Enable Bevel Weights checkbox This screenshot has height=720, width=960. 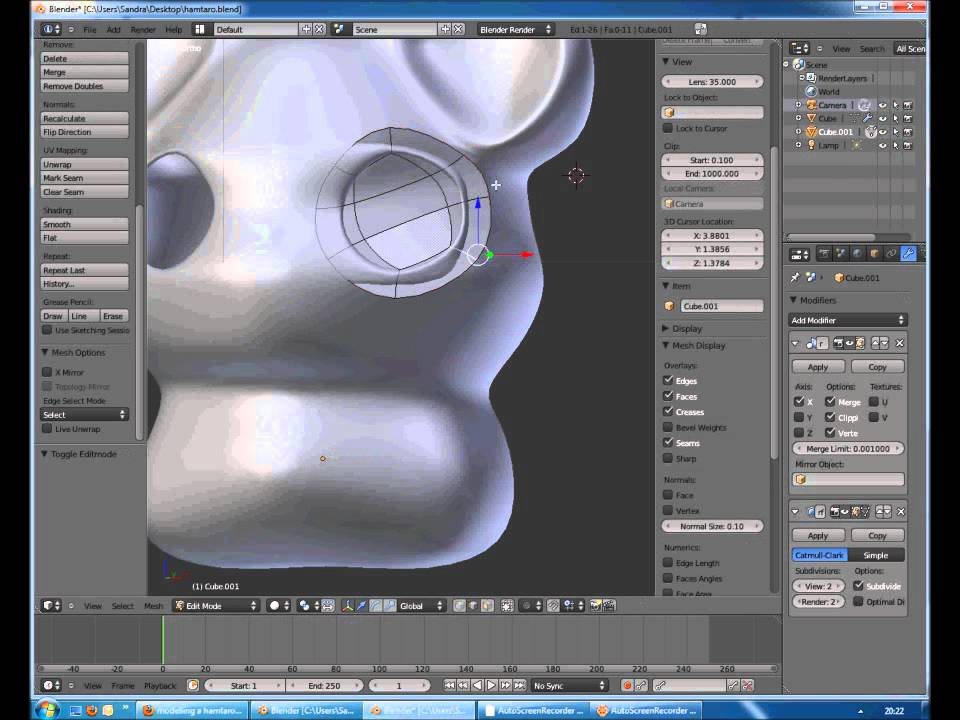[x=668, y=427]
